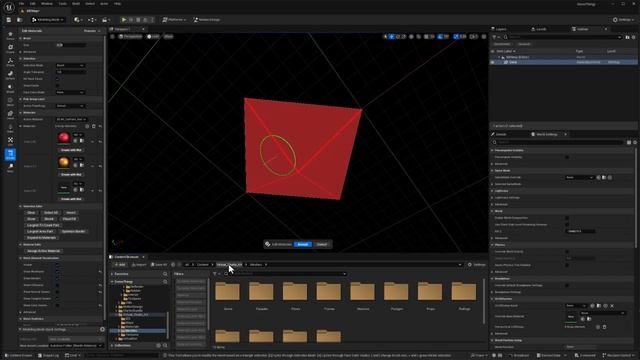Toggle visibility eye of Cone in Outliner

click(x=493, y=62)
